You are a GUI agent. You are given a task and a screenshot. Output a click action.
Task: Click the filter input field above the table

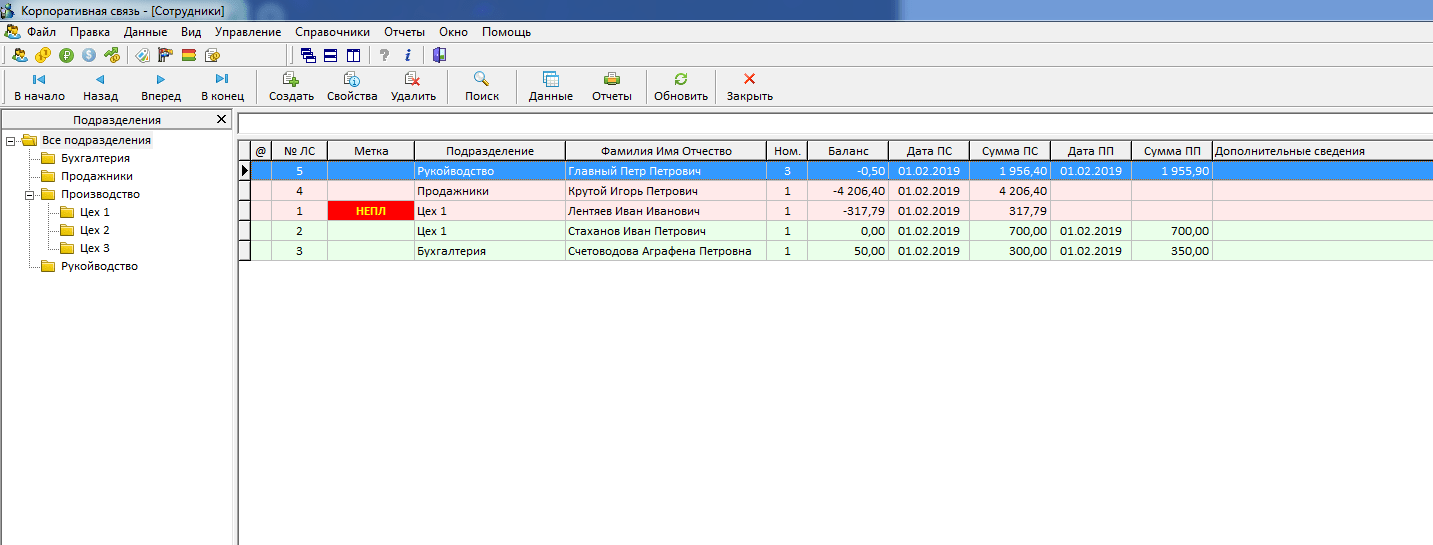[834, 123]
